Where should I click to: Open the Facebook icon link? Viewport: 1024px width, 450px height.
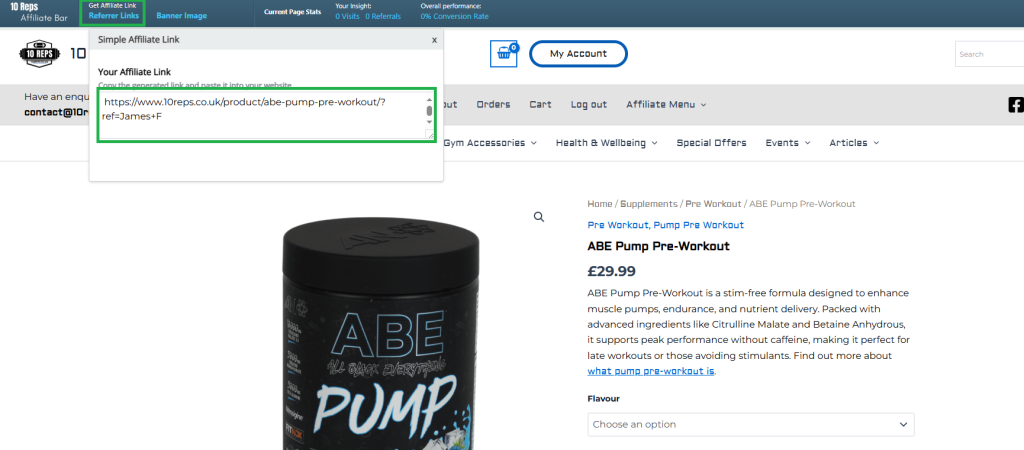(x=1016, y=104)
